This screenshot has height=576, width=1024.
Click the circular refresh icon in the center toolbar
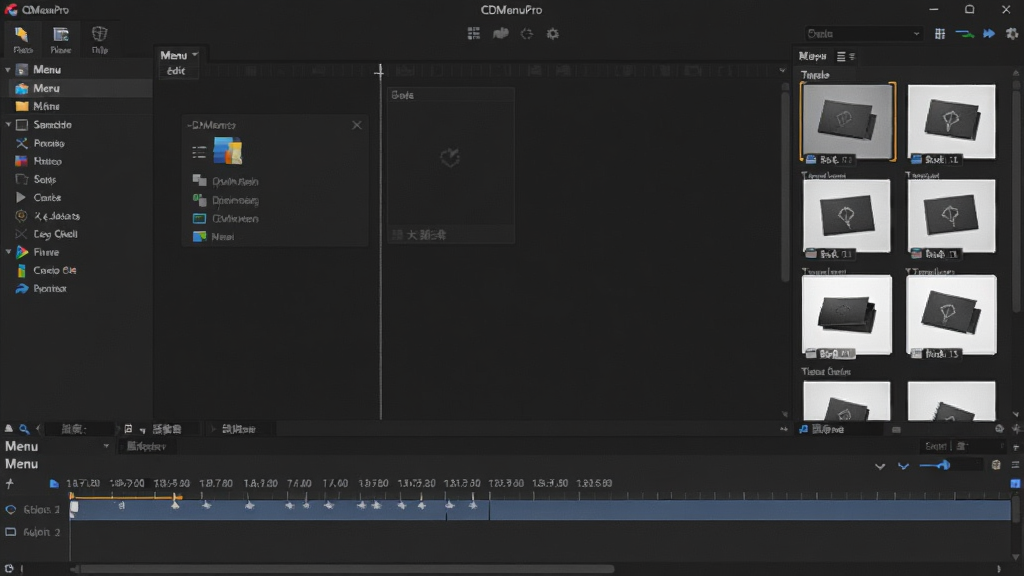point(526,33)
